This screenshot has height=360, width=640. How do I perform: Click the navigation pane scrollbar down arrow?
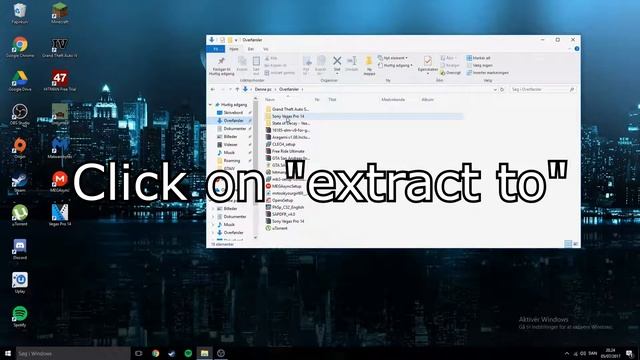256,238
